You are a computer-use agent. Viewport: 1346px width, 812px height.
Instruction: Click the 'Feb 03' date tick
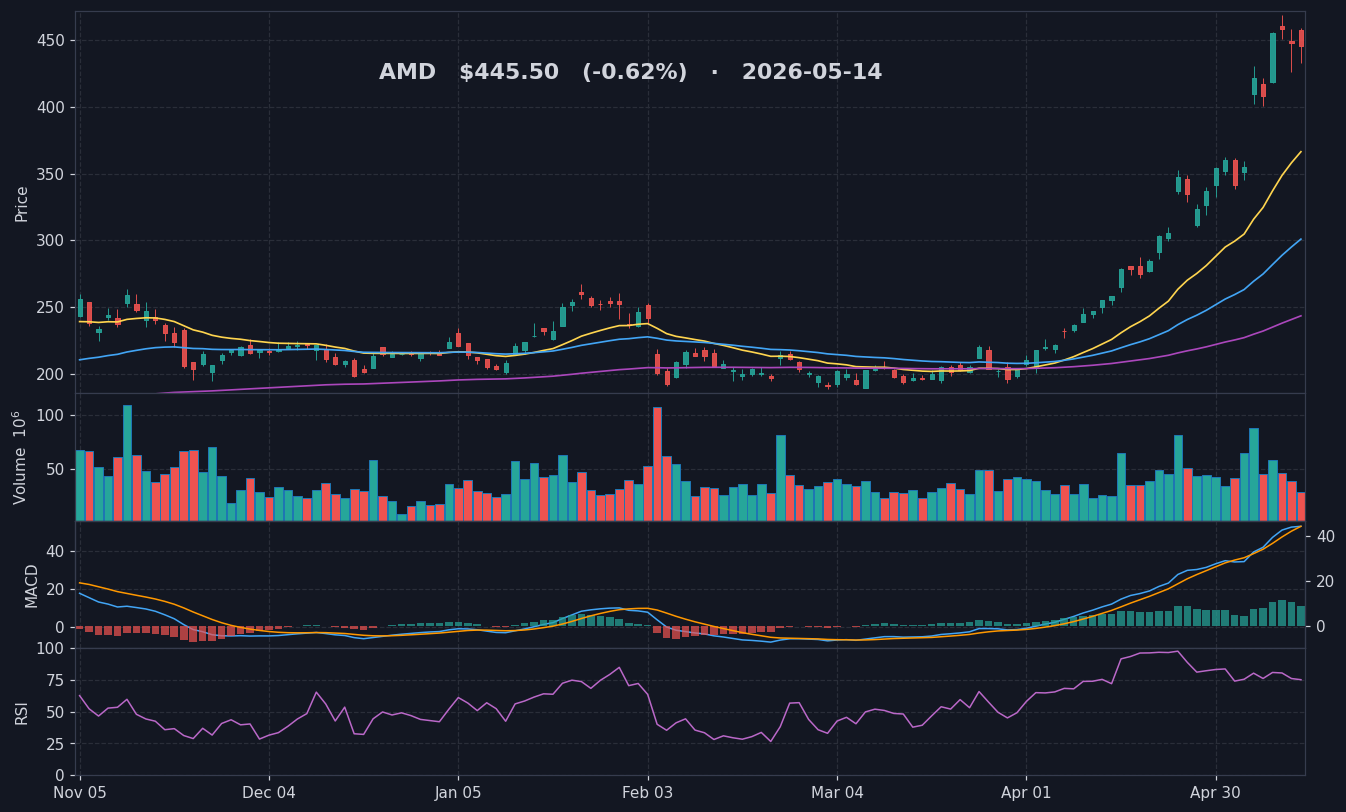648,793
